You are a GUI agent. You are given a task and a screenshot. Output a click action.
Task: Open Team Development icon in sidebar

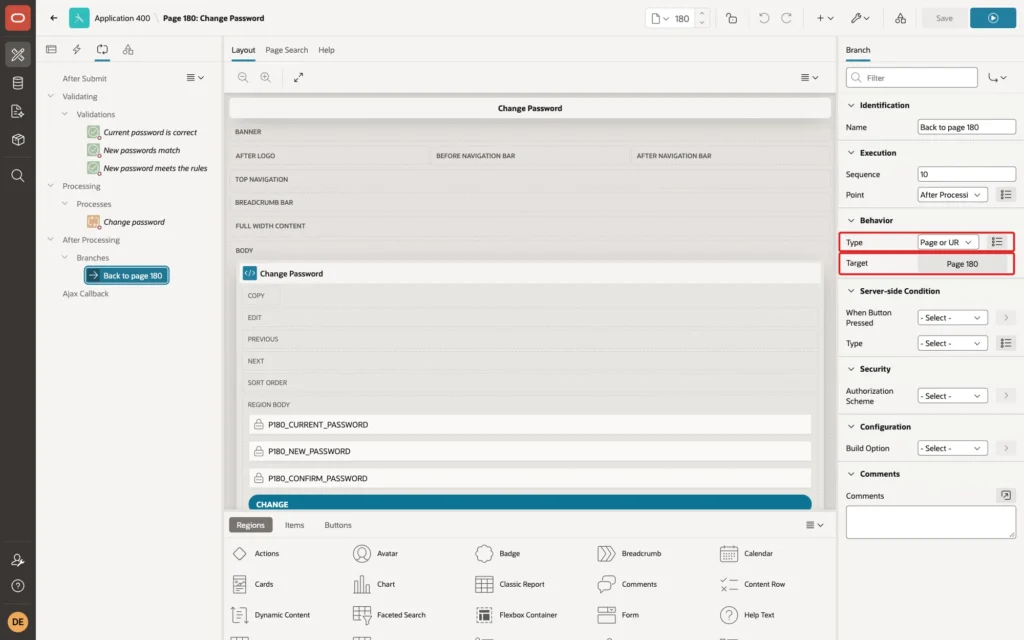point(18,111)
